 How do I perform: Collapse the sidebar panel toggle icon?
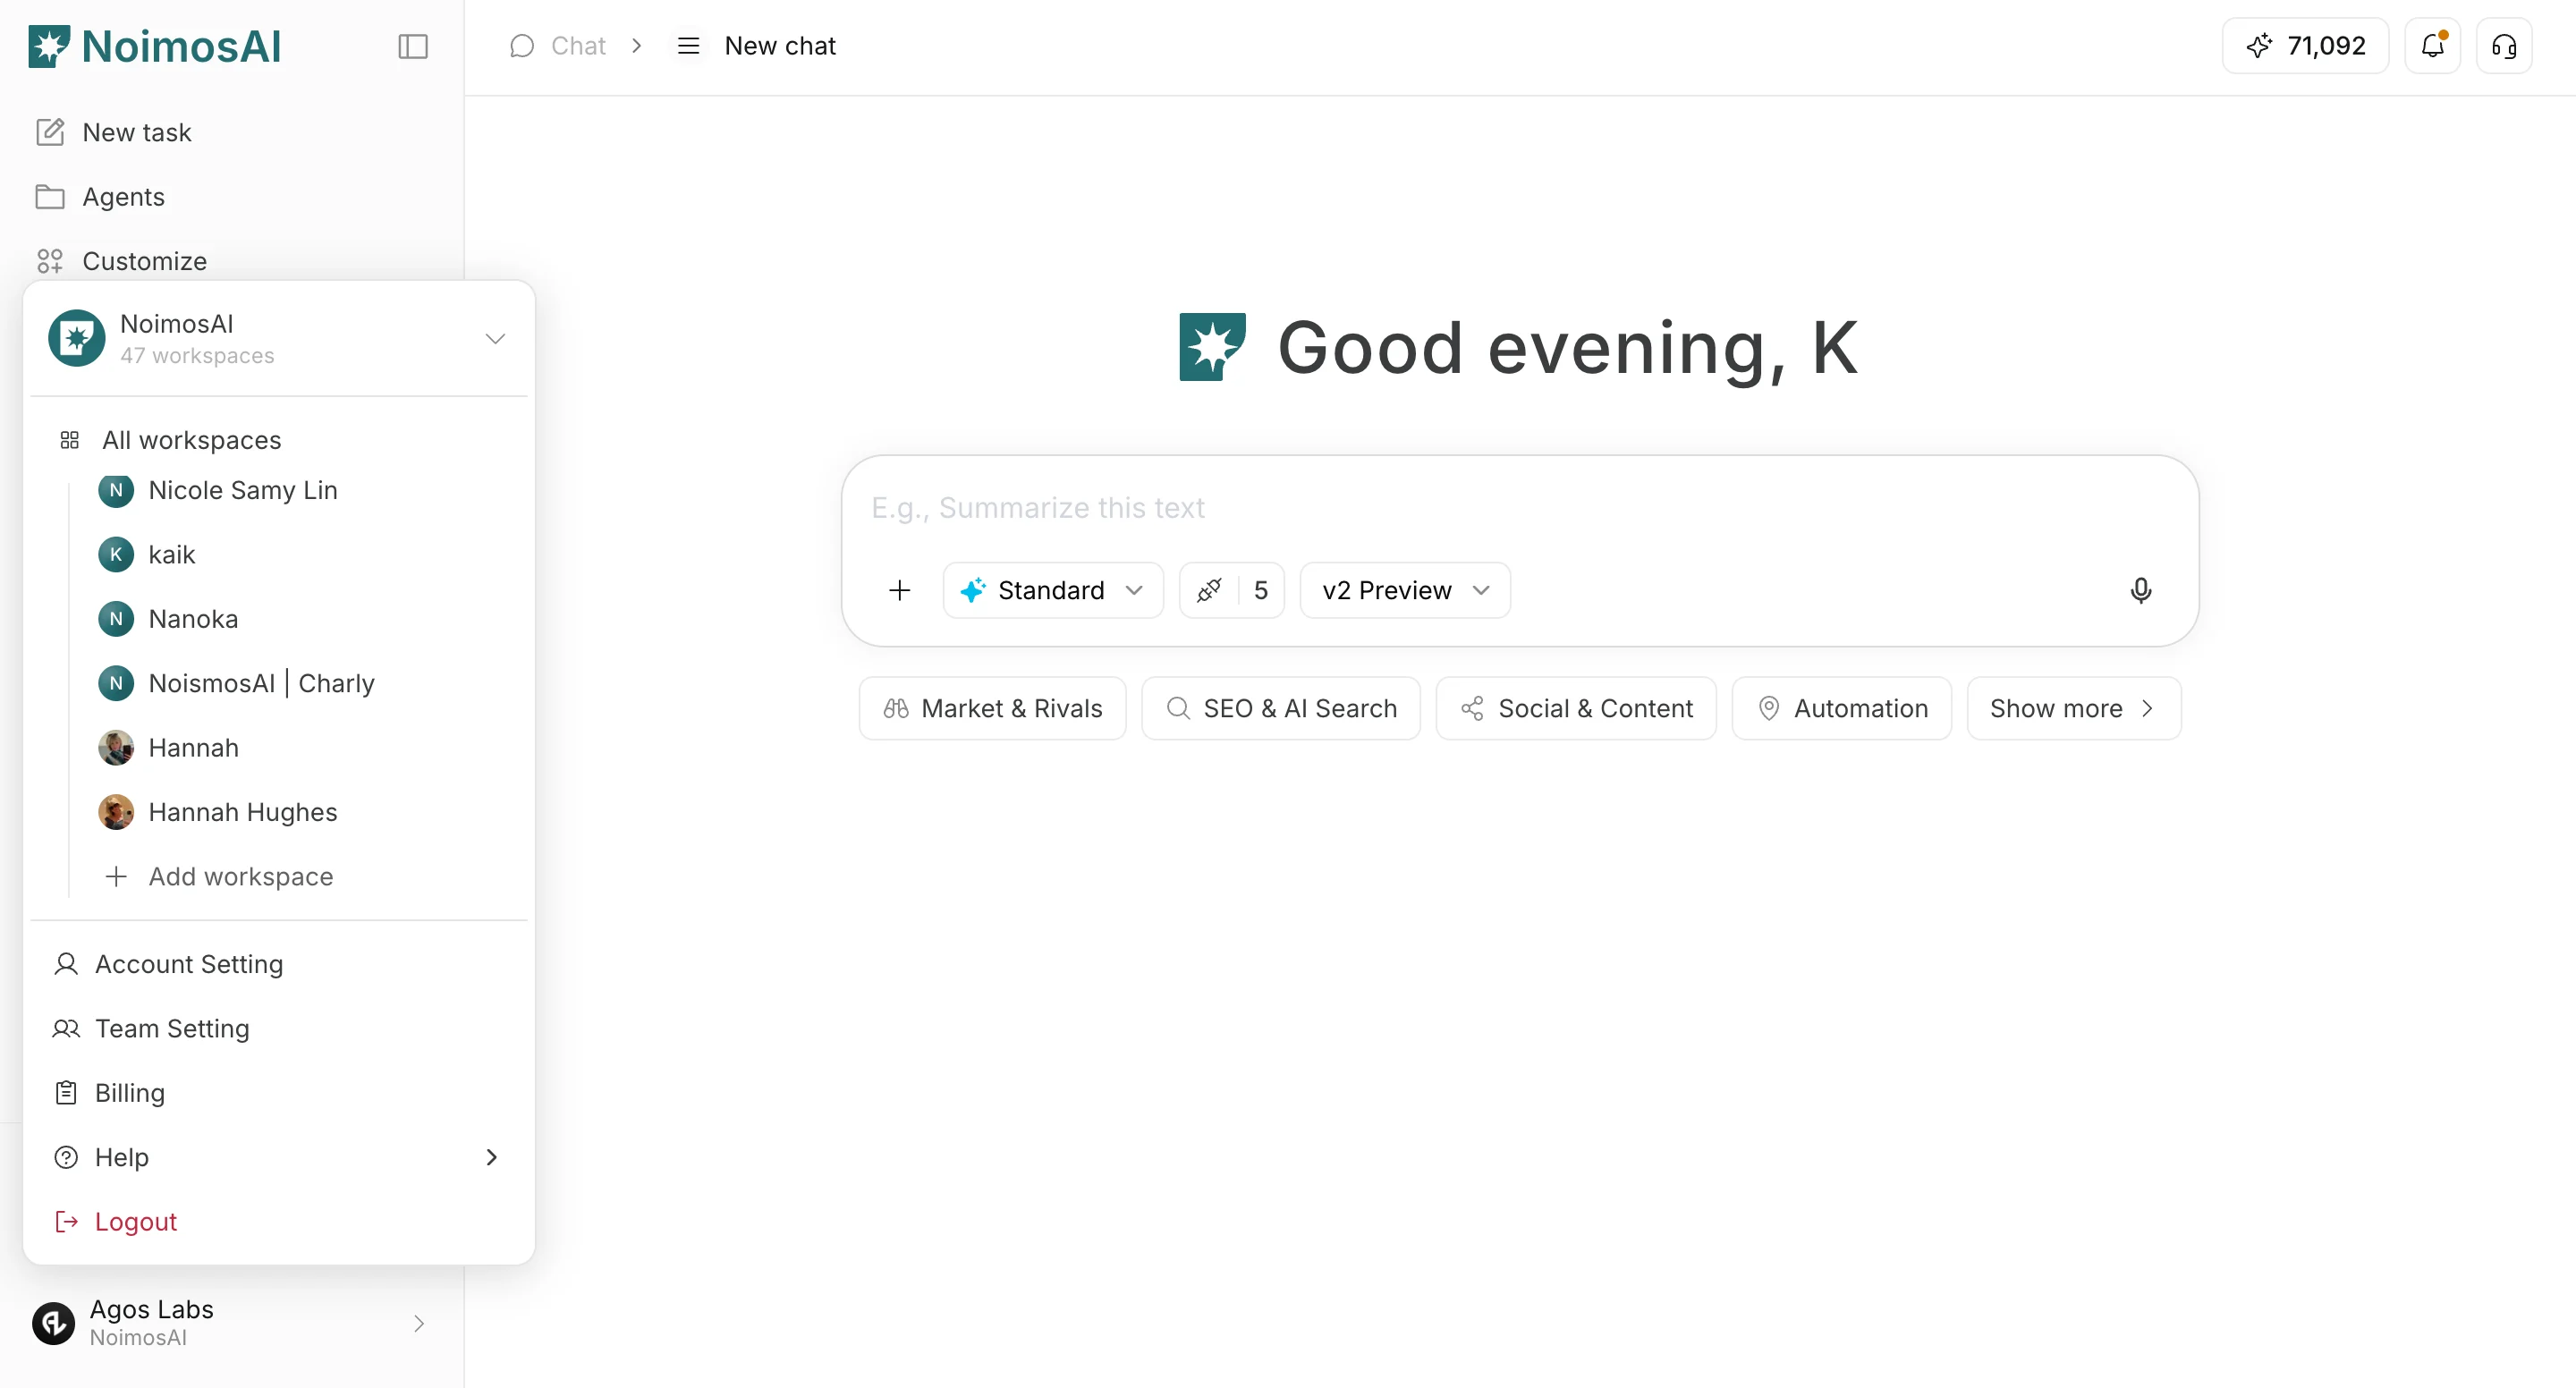point(412,46)
